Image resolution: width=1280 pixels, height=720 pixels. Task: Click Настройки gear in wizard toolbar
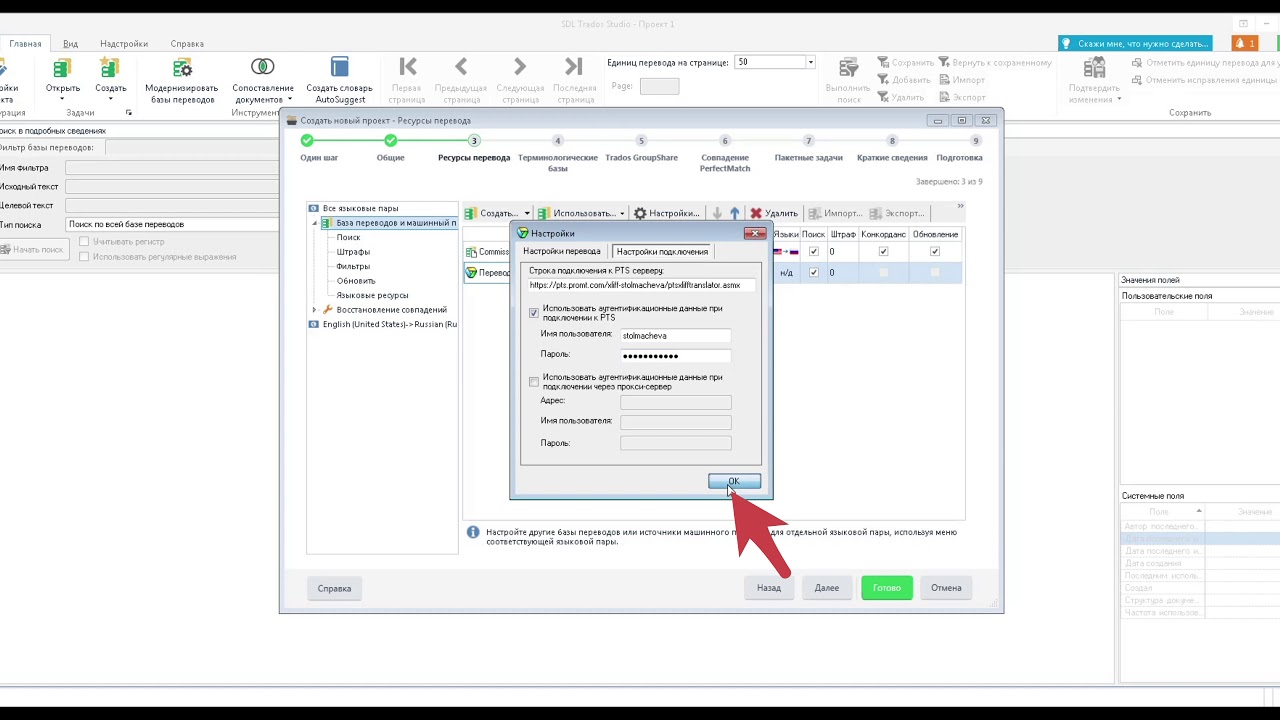point(667,213)
